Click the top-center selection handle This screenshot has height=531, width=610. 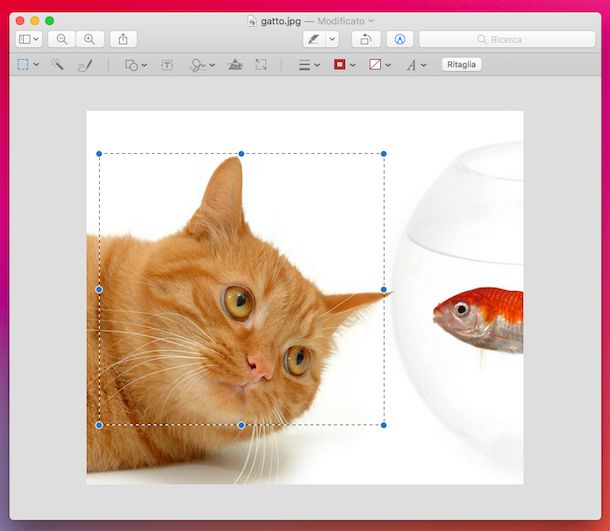pos(241,154)
